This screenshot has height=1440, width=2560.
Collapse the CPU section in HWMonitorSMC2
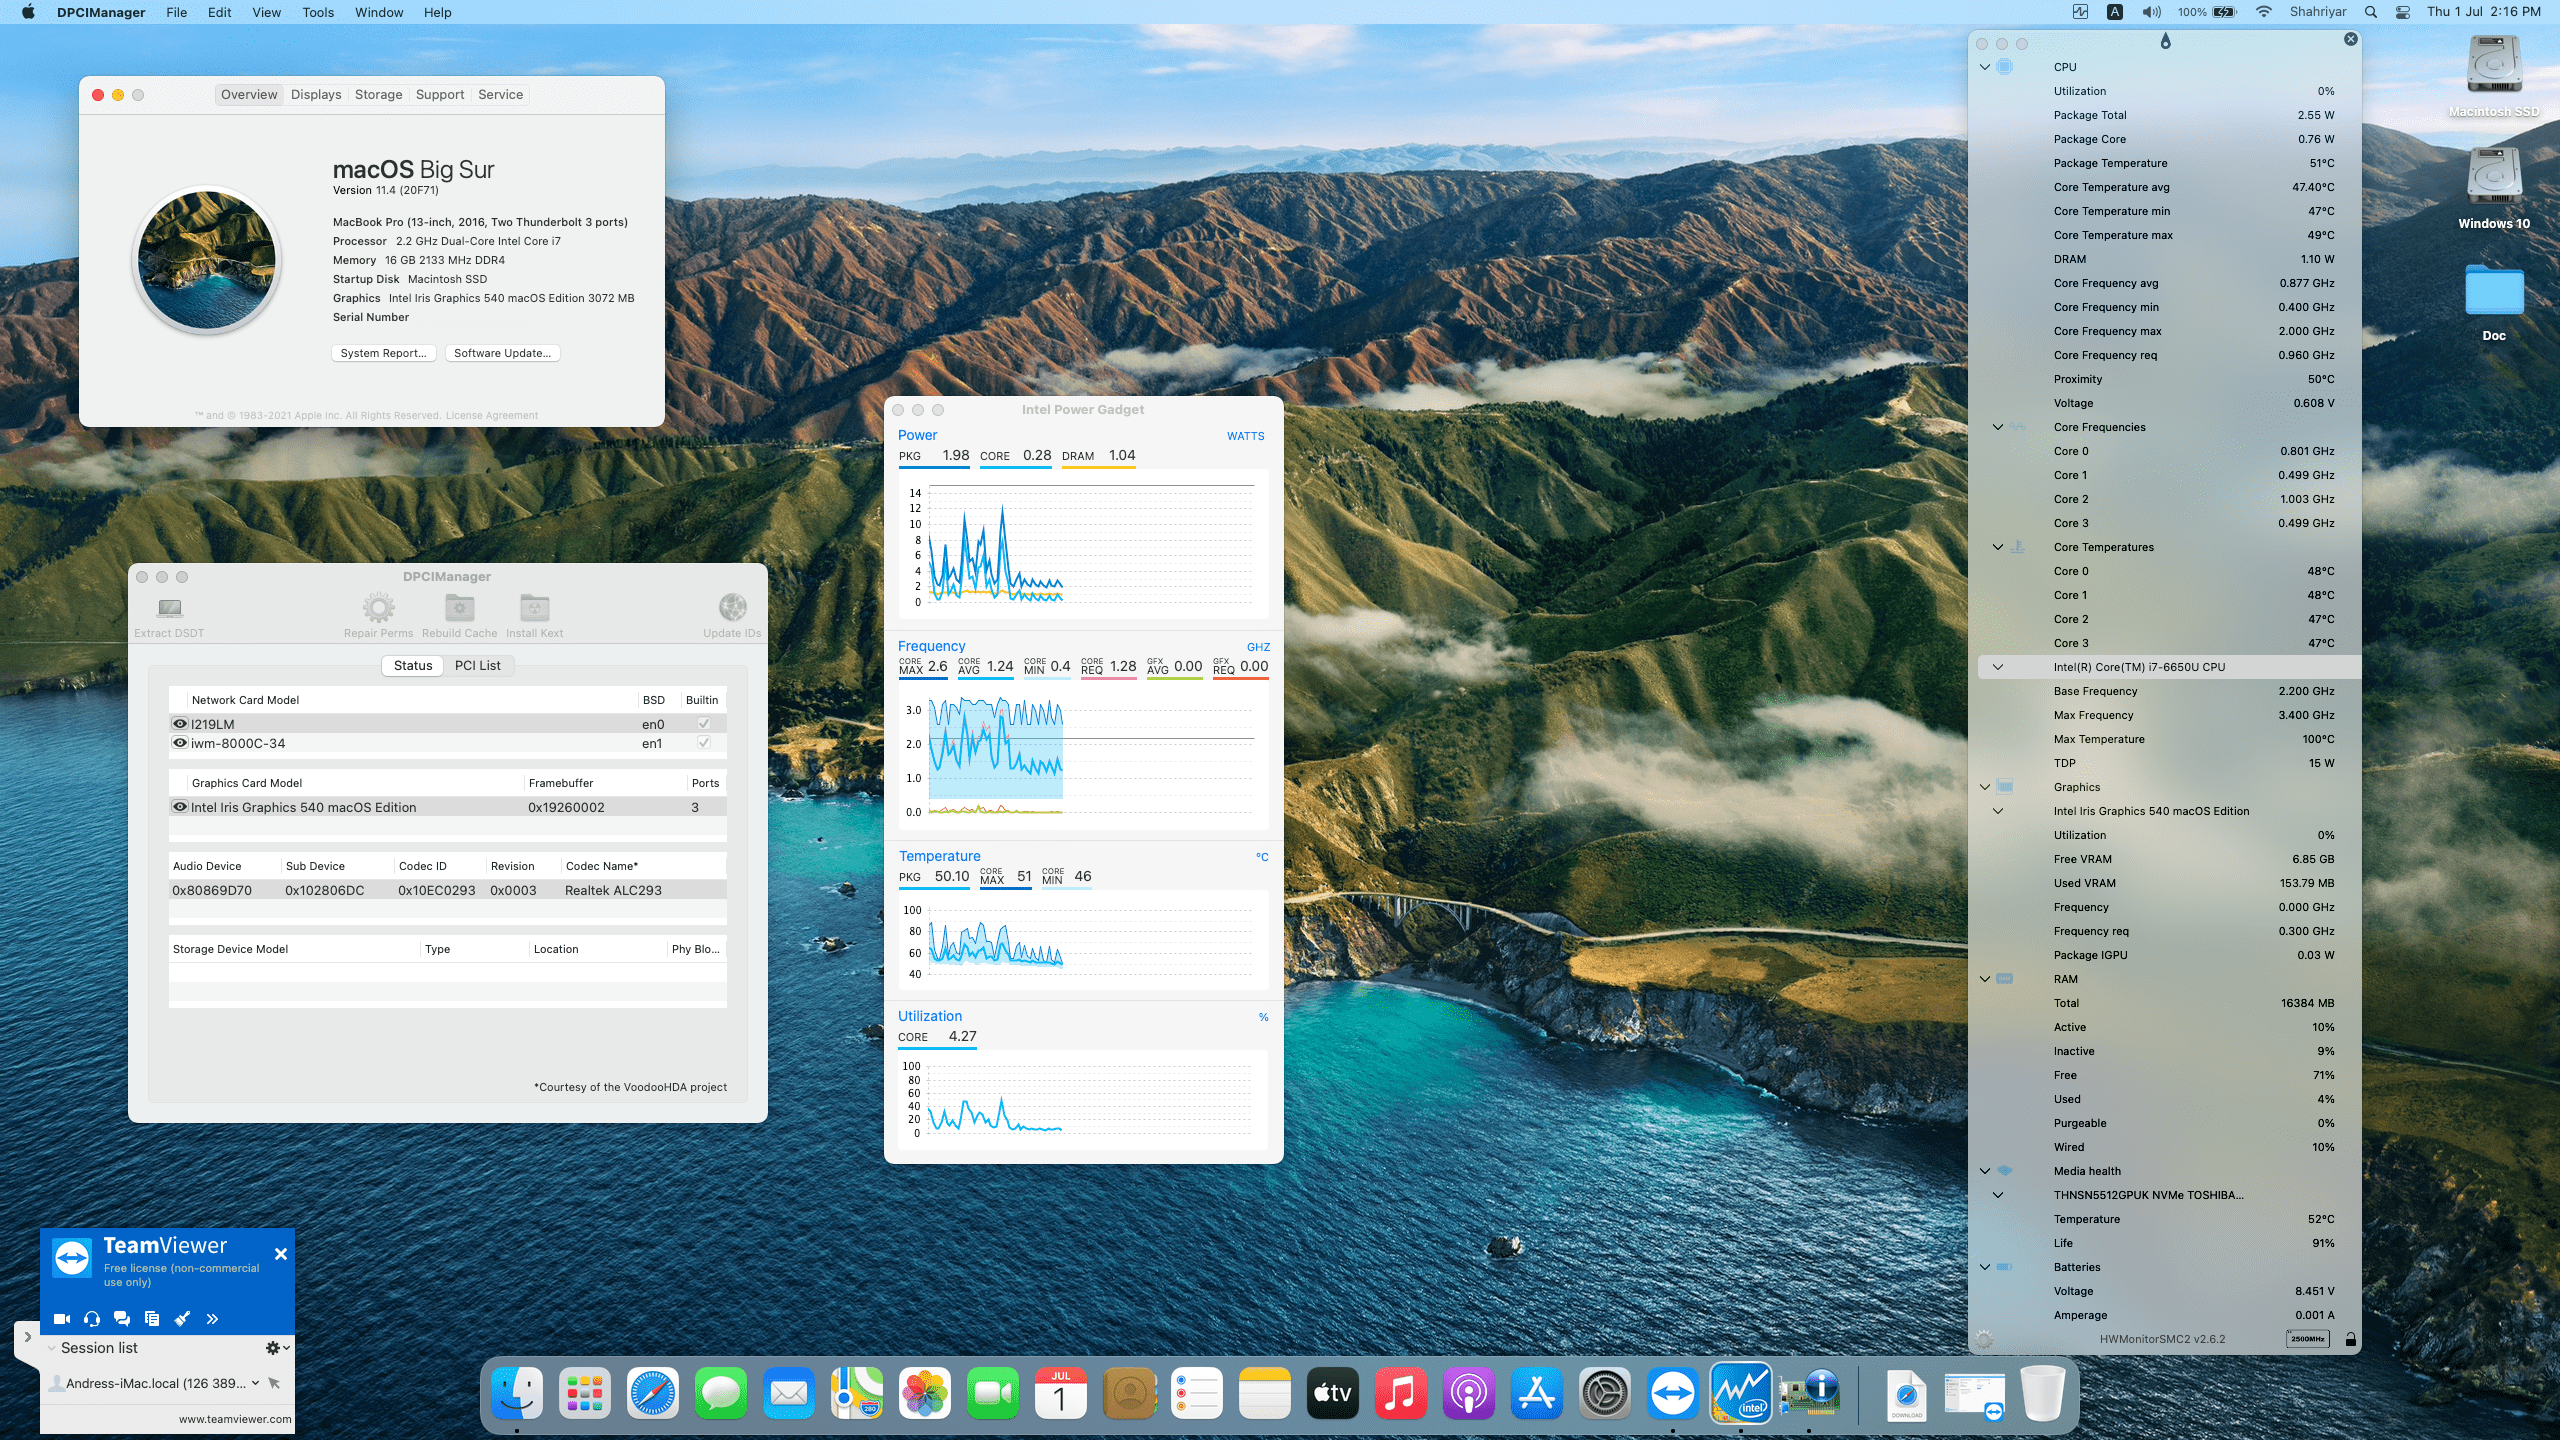1985,67
